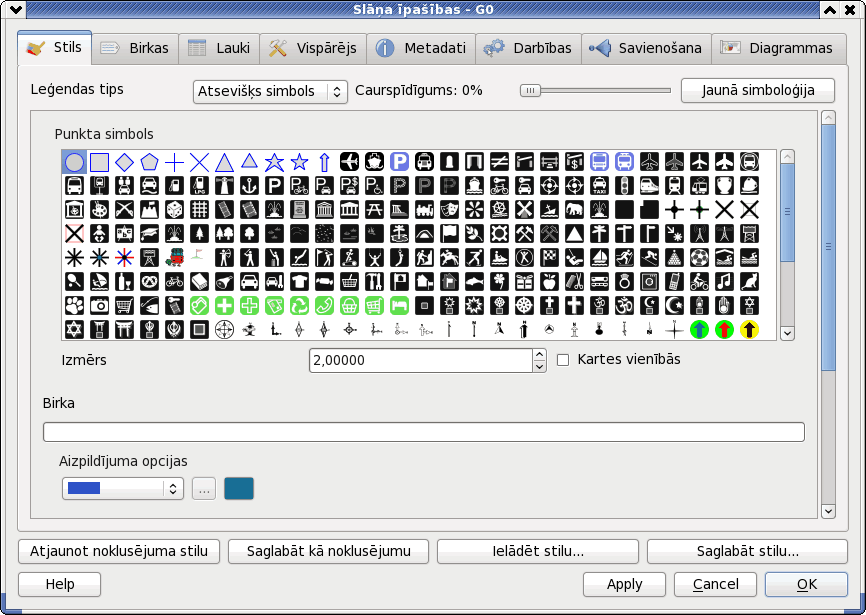The height and width of the screenshot is (615, 866).
Task: Click Saglabāt kā noklusējumu
Action: click(329, 552)
